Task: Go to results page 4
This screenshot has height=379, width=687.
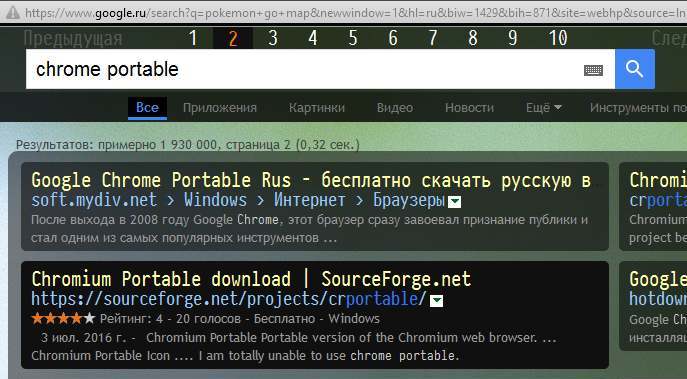Action: pos(312,38)
